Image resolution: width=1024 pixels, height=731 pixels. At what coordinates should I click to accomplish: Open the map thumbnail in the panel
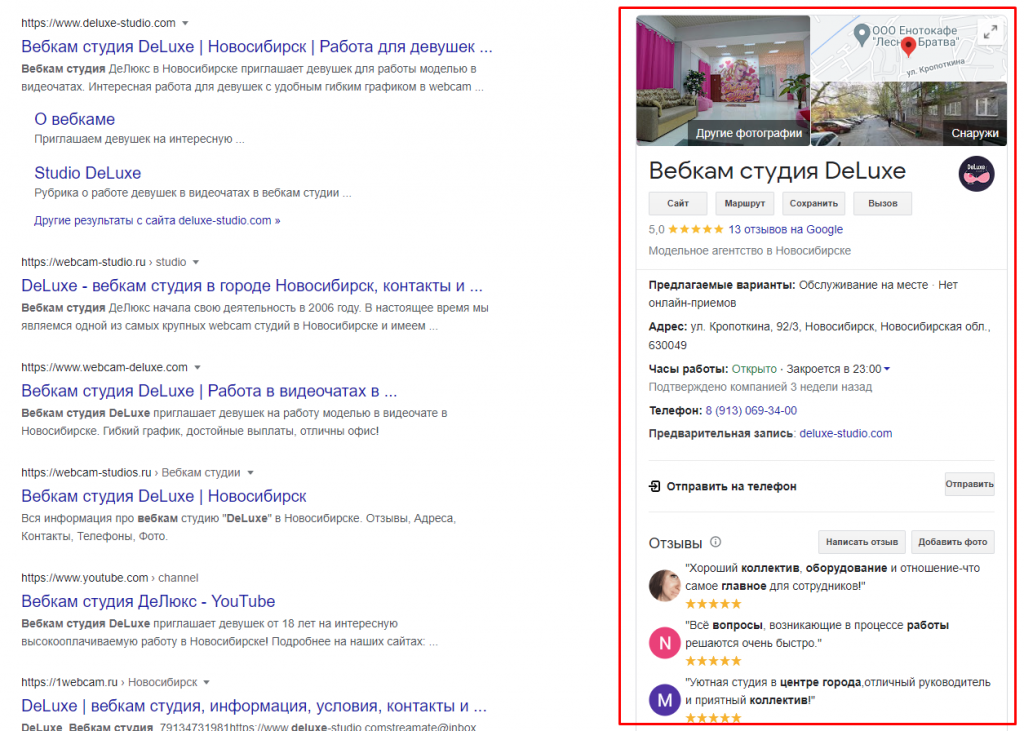(908, 48)
